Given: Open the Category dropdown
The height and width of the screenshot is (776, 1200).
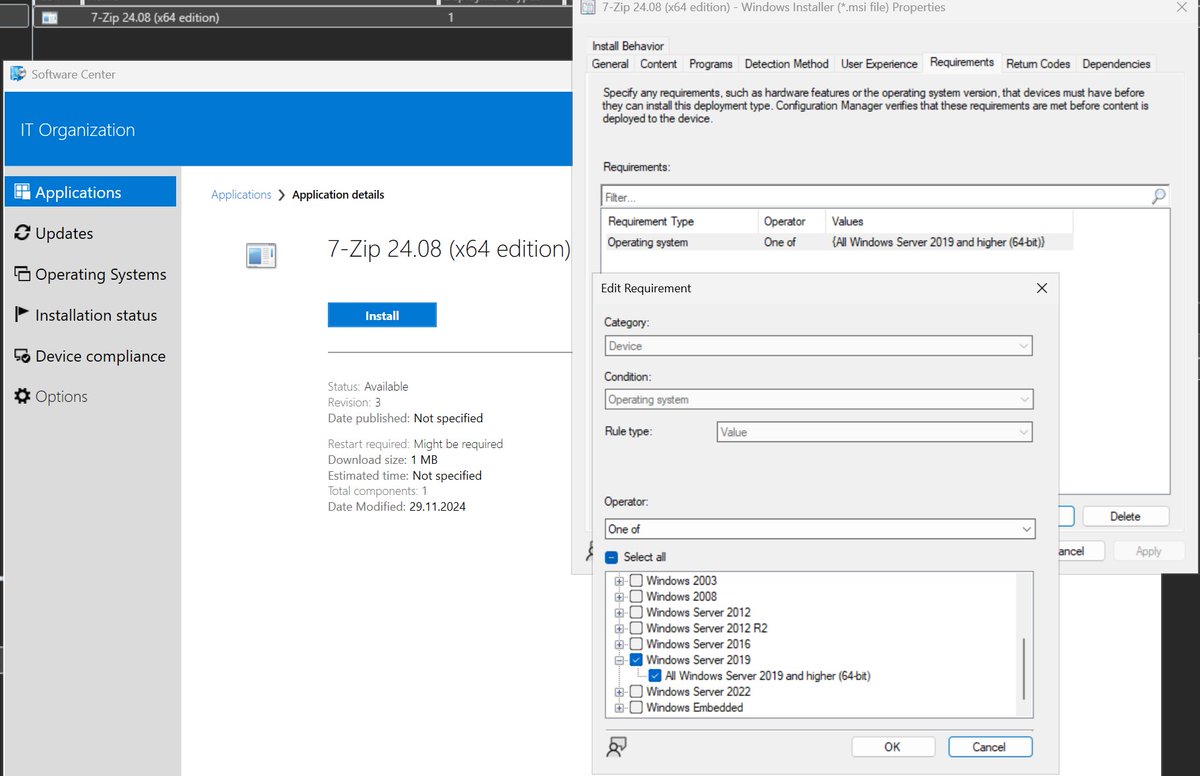Looking at the screenshot, I should (x=819, y=345).
